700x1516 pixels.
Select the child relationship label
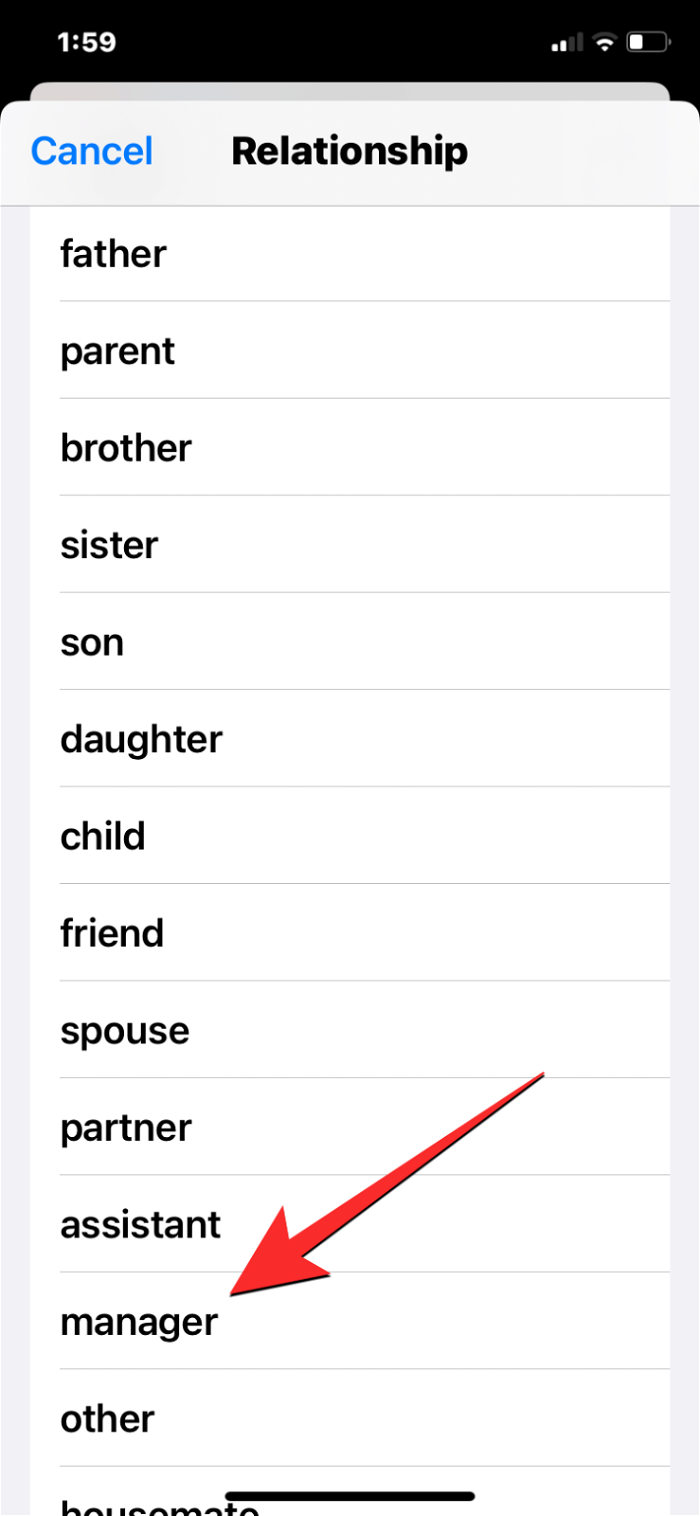[x=103, y=835]
